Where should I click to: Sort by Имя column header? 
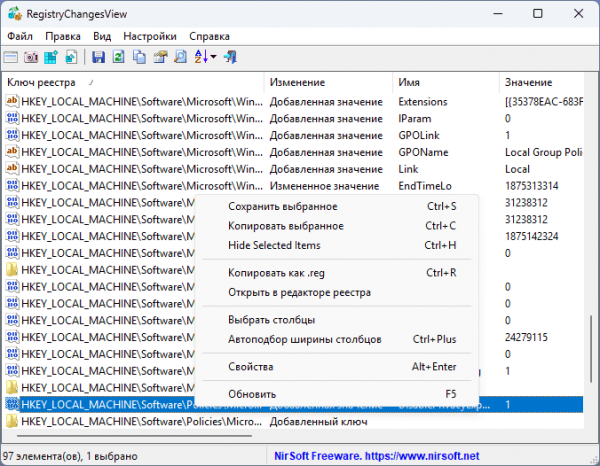click(x=446, y=82)
